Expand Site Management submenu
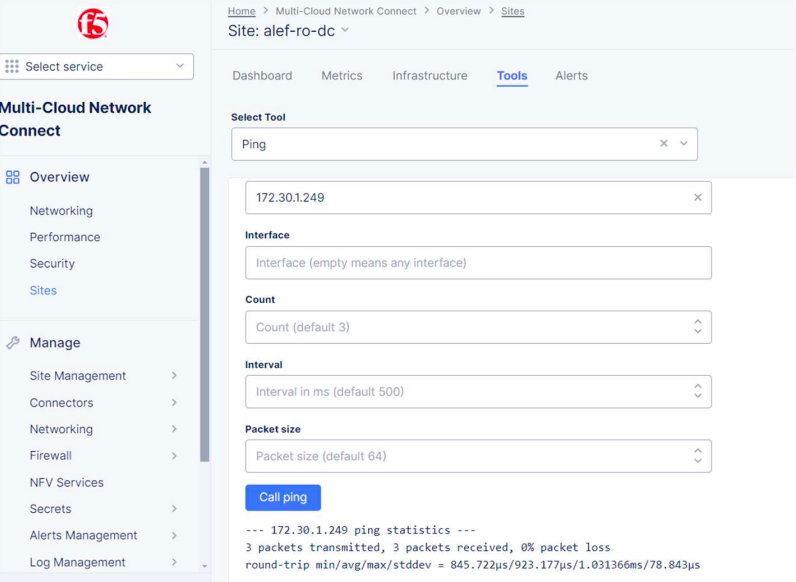Viewport: 796px width, 582px height. tap(174, 376)
